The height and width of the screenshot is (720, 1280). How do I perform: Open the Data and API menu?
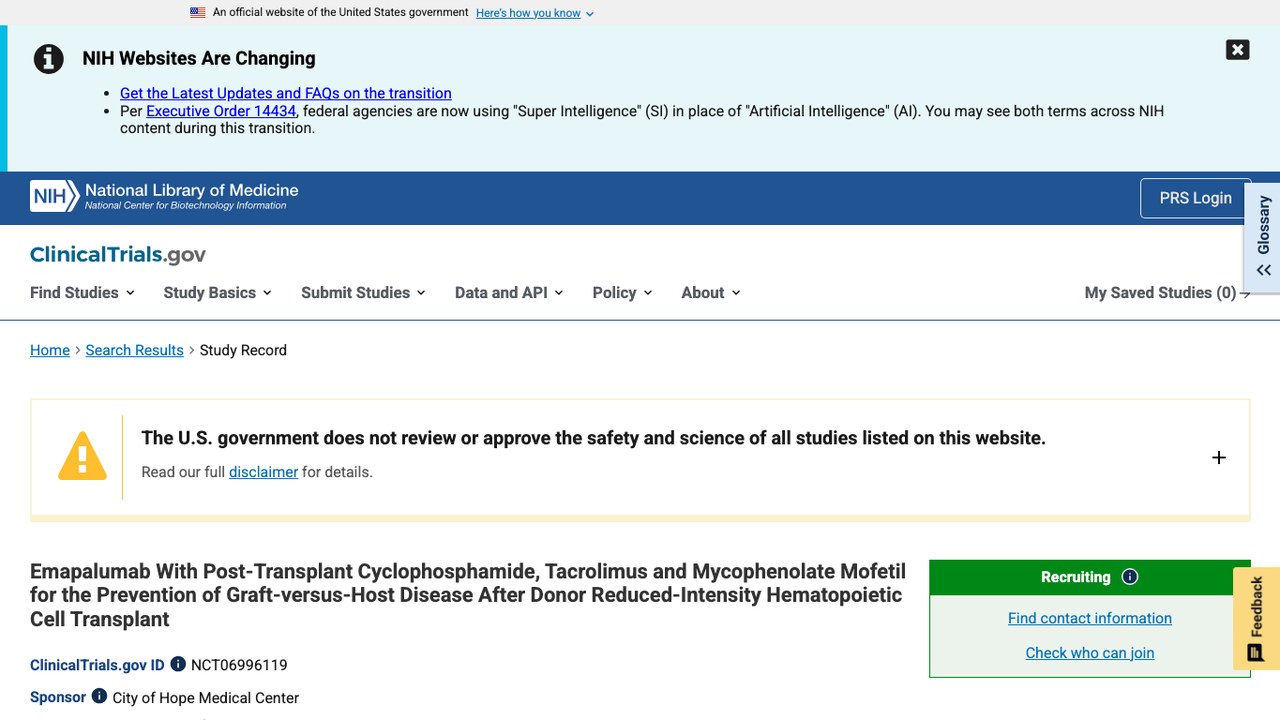509,293
